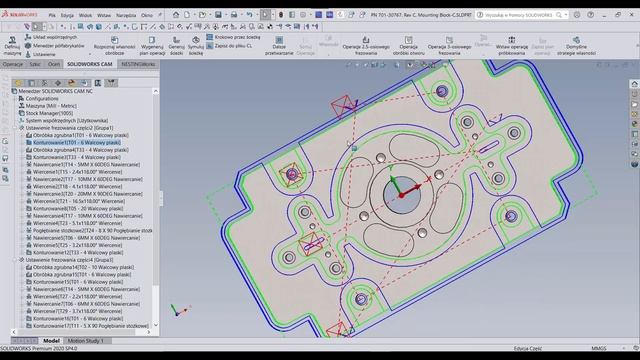This screenshot has width=640, height=360.
Task: Select Wiercenie3[T21 - 16.5x118.00°] operation
Action: pyautogui.click(x=79, y=201)
